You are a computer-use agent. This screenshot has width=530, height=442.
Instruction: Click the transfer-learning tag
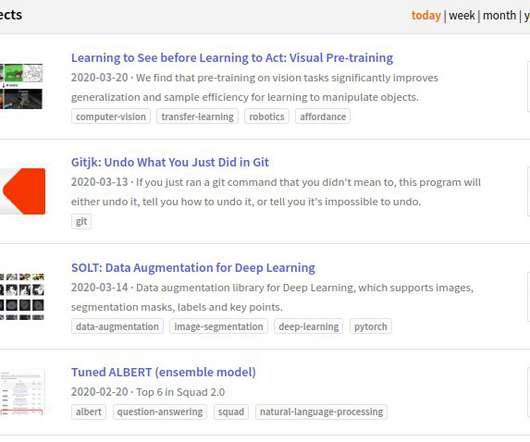click(x=197, y=117)
